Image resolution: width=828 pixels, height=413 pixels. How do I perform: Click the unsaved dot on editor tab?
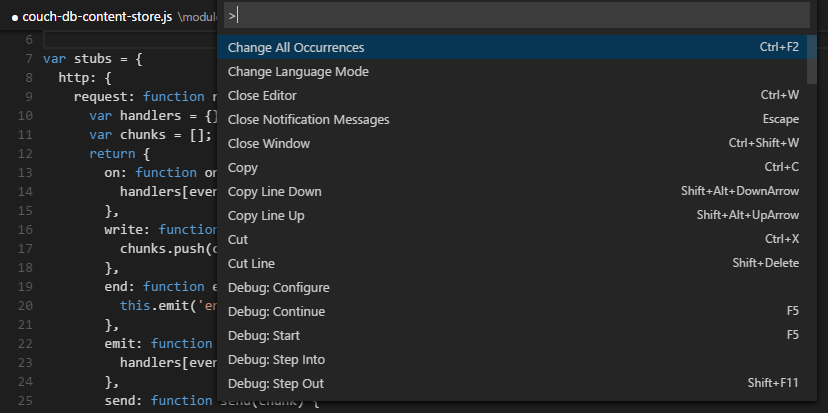point(16,17)
